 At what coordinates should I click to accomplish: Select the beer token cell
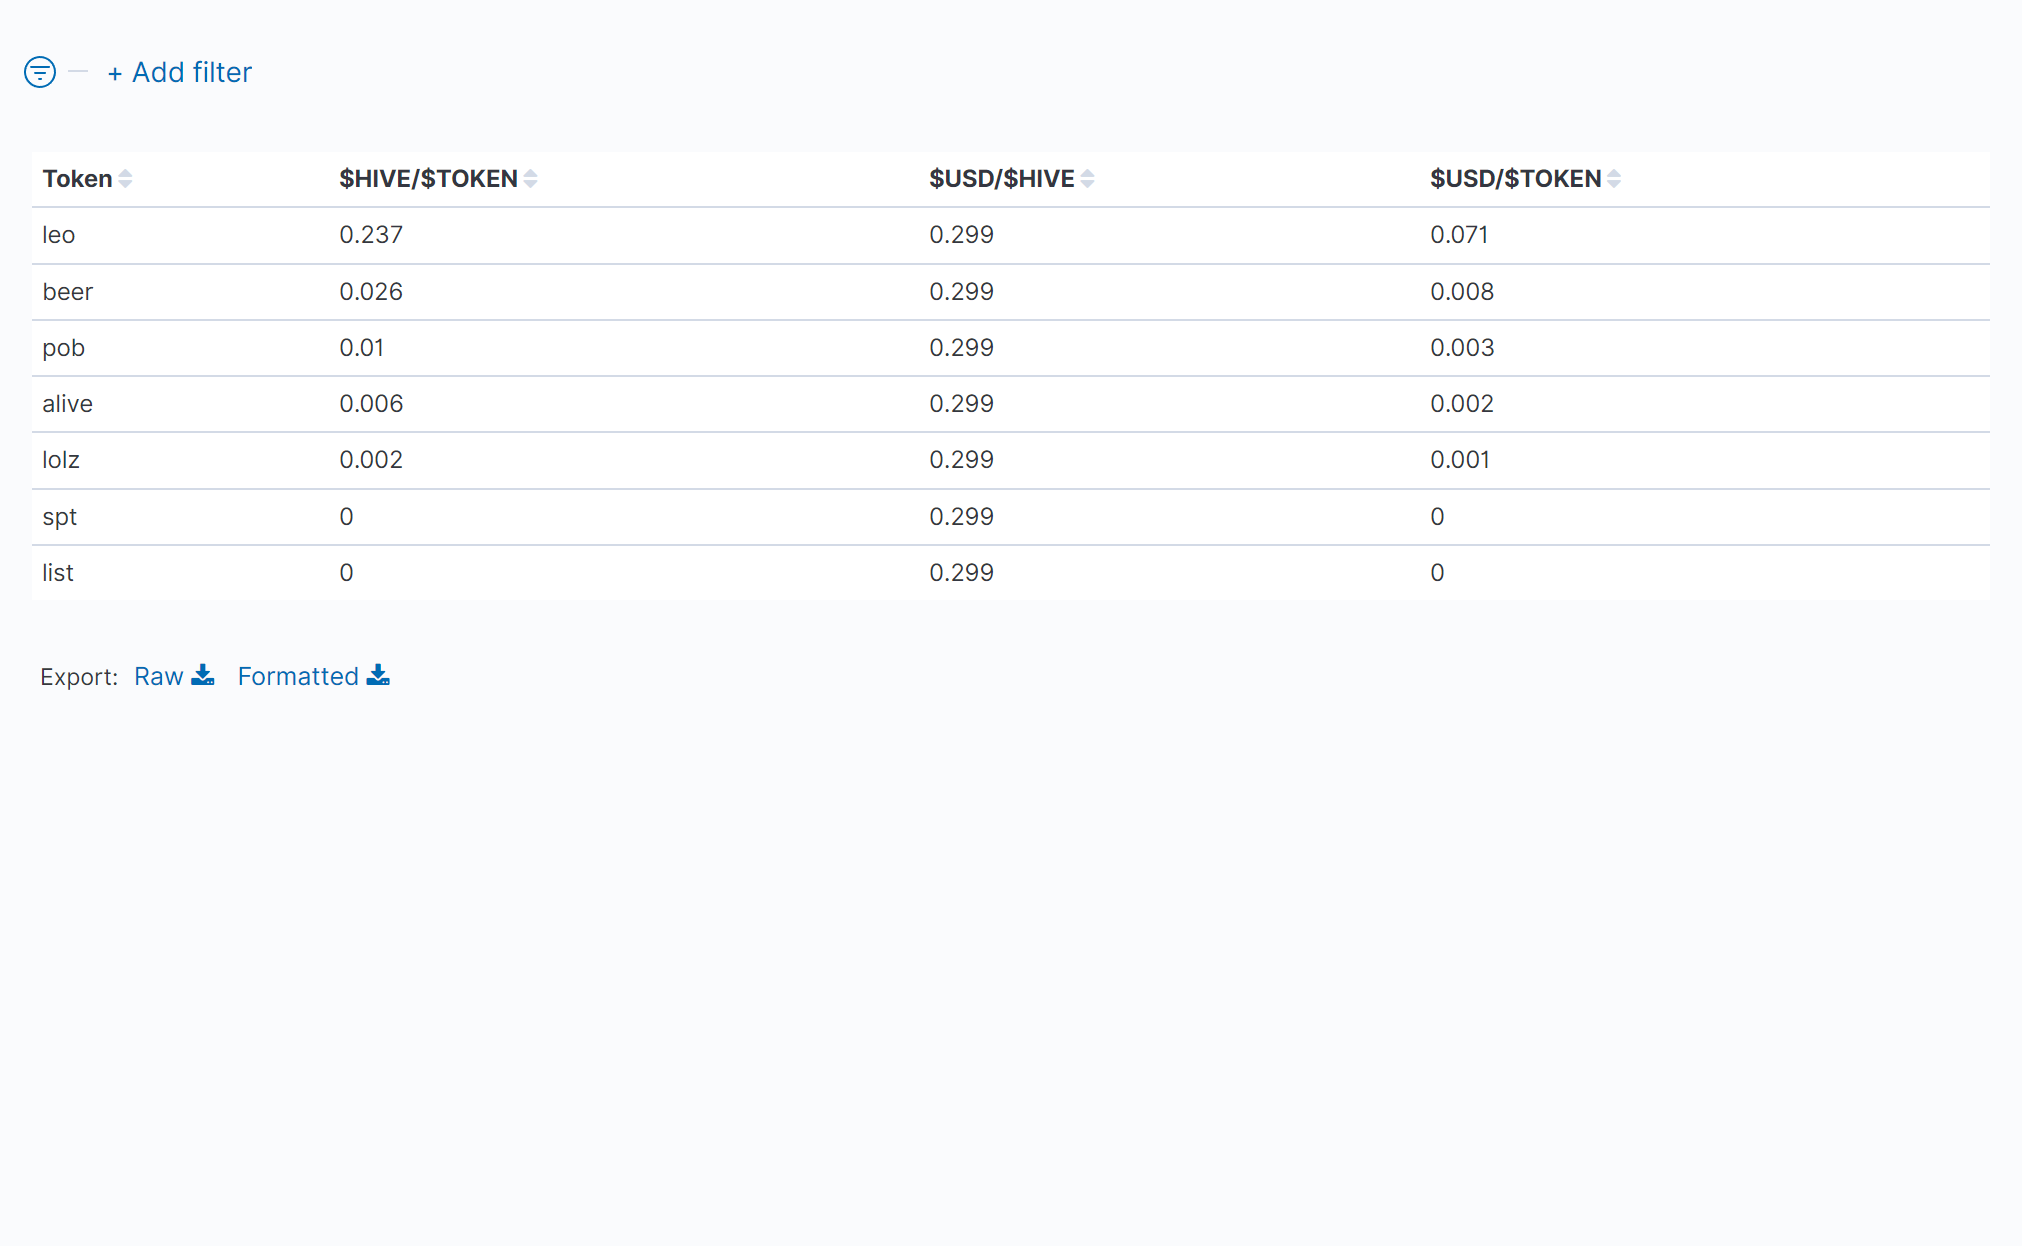[67, 292]
